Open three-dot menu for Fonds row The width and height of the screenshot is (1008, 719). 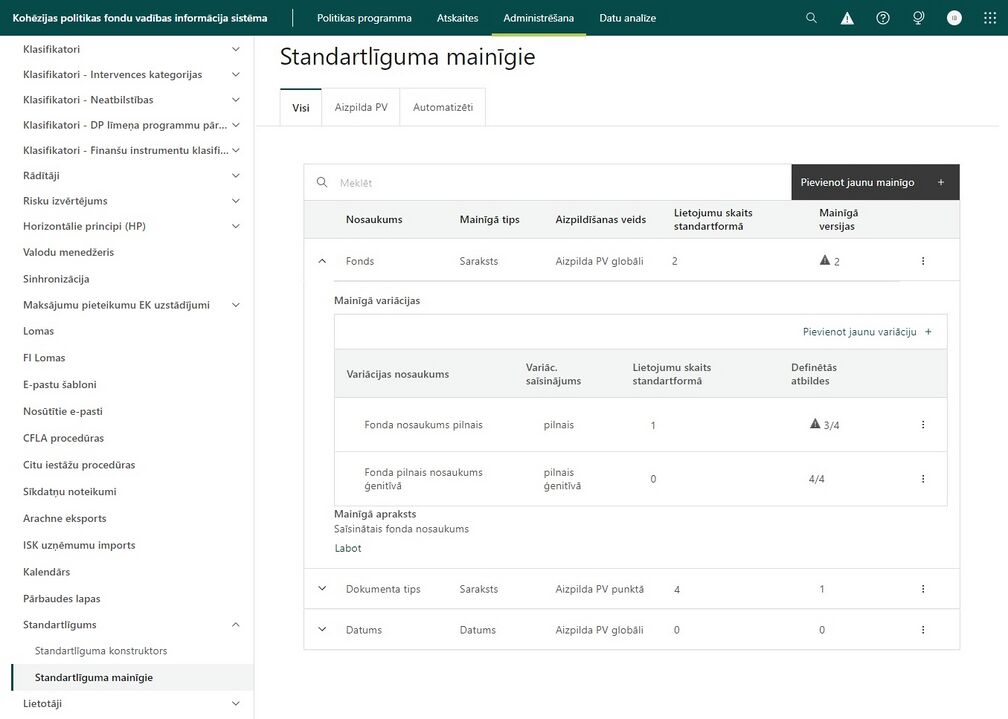click(x=923, y=261)
